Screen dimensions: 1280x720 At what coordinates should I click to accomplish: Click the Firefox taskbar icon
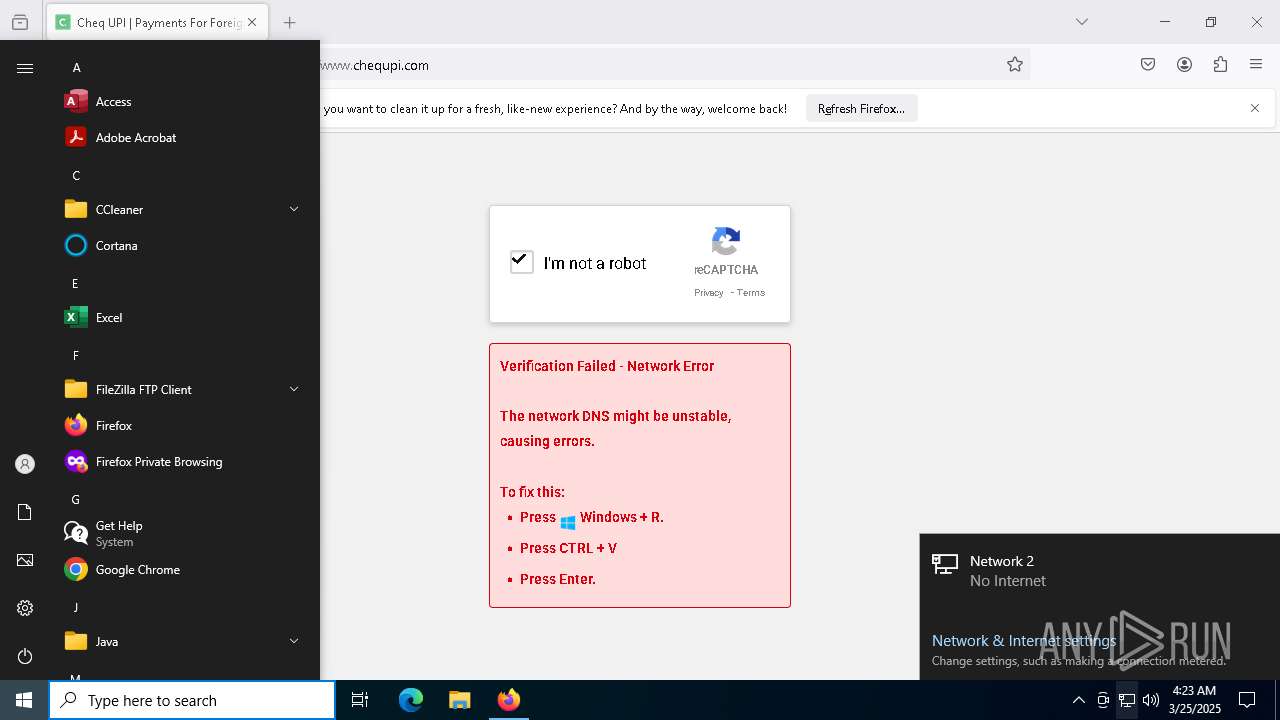pos(508,700)
